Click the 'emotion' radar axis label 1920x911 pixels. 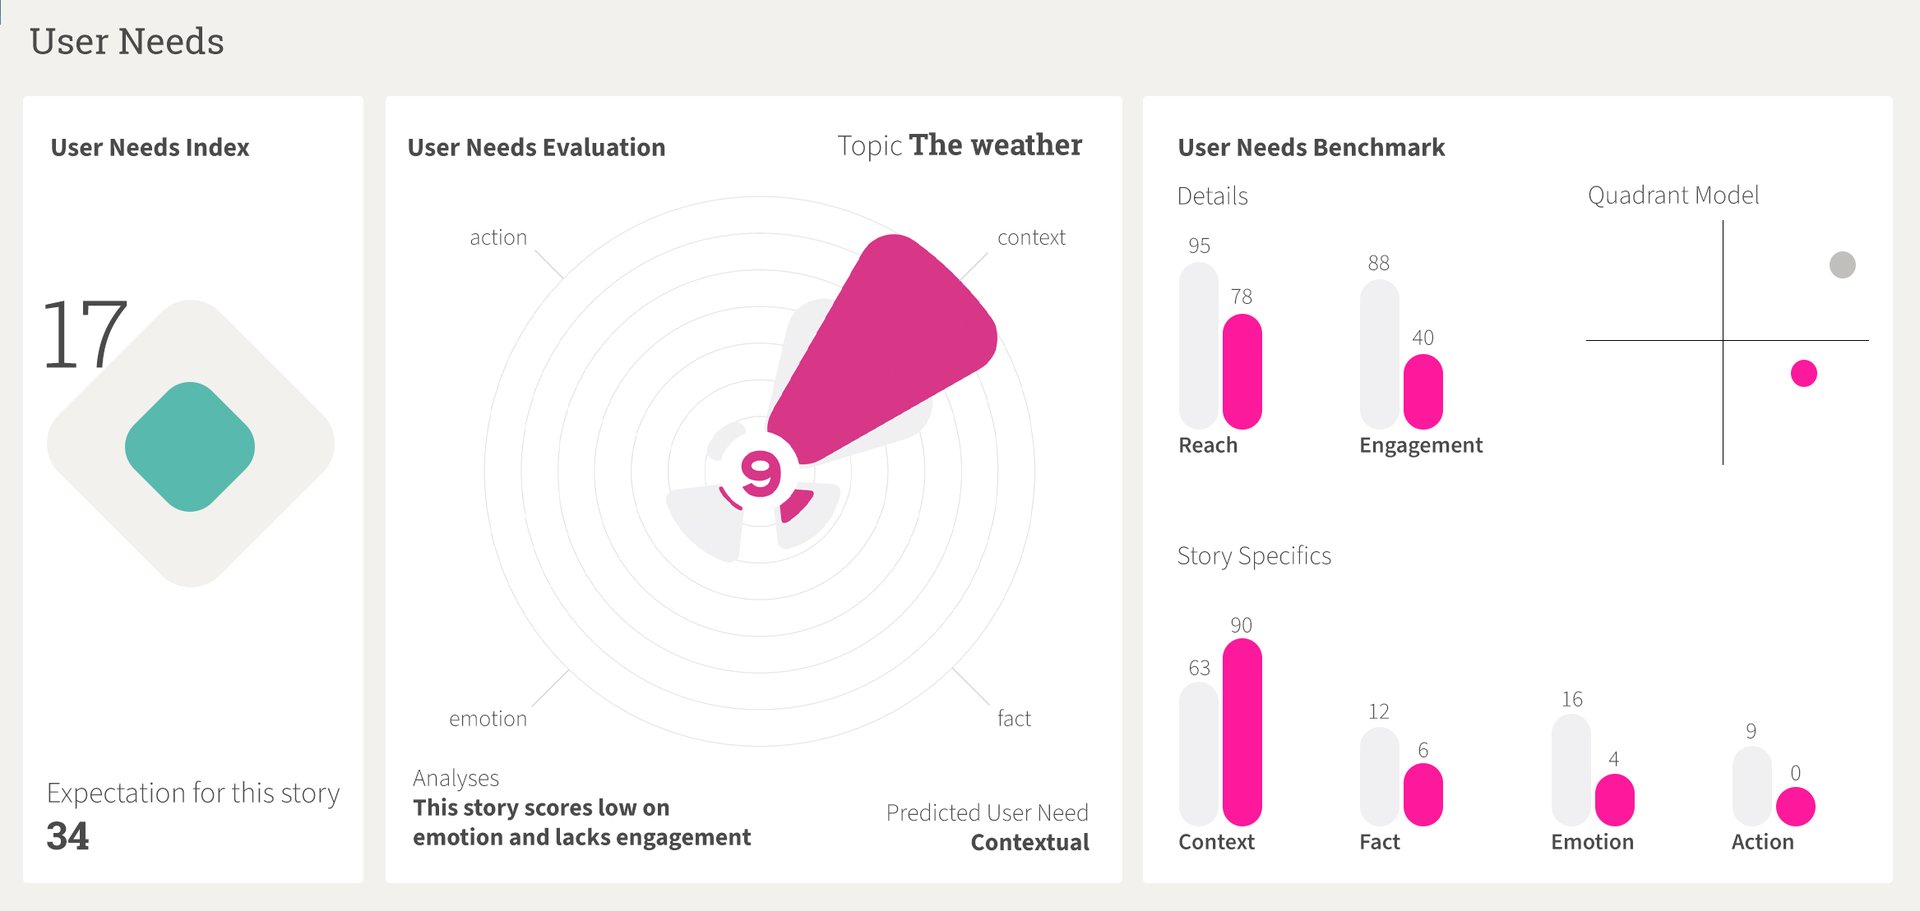tap(488, 719)
